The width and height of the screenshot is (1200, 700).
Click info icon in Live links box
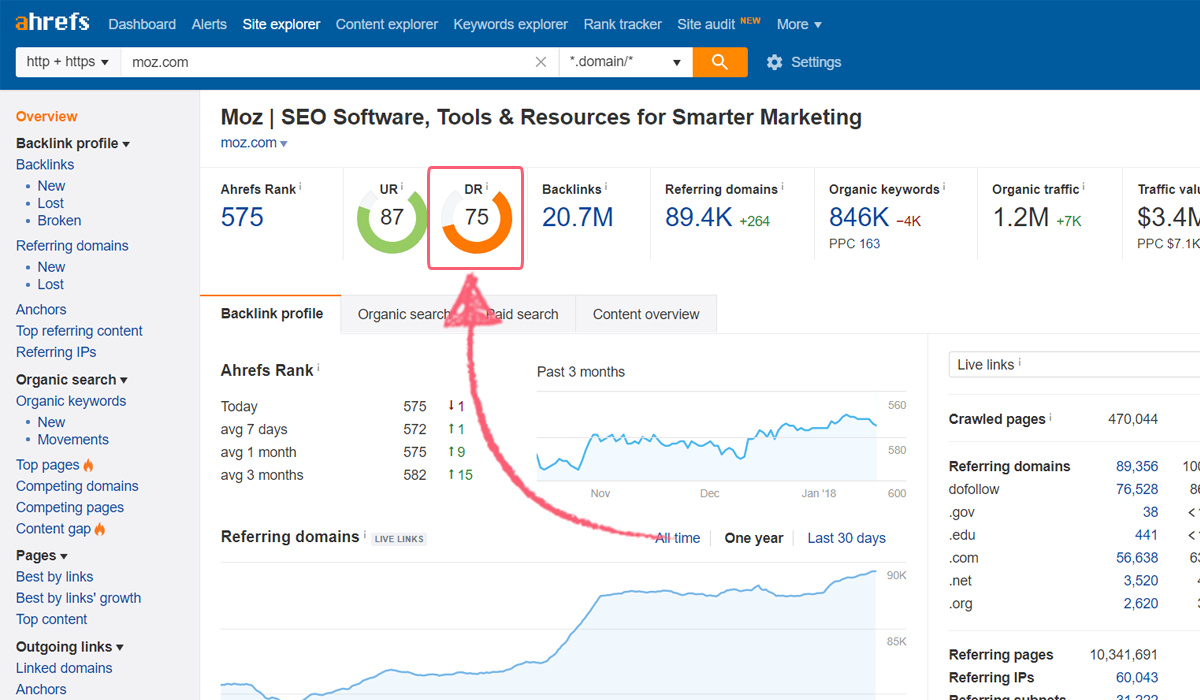click(x=1020, y=363)
